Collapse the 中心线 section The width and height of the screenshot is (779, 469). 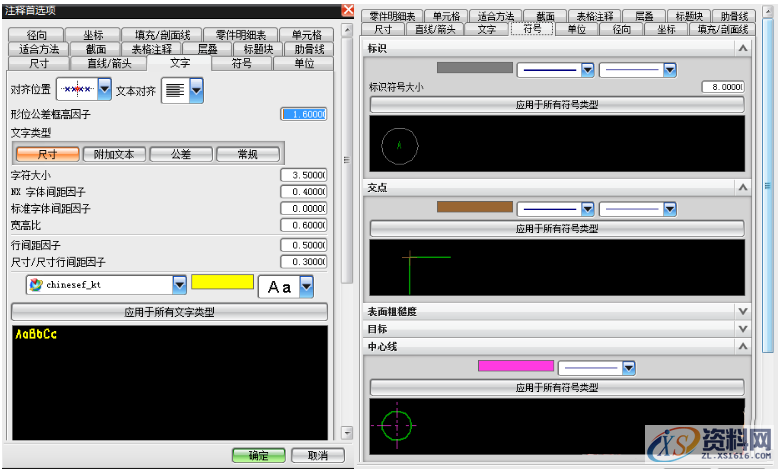742,346
